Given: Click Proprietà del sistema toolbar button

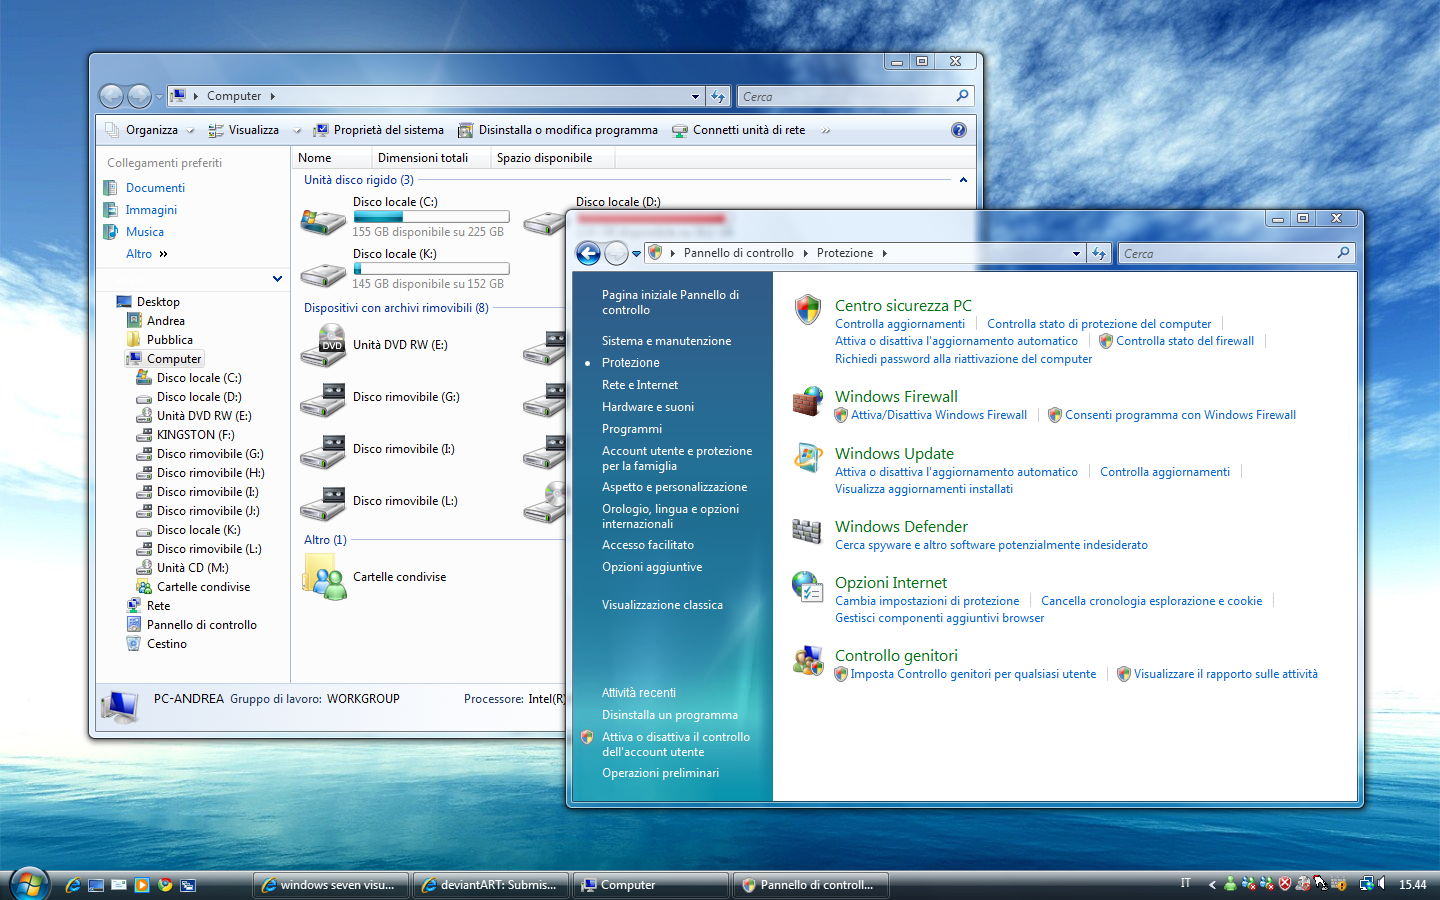Looking at the screenshot, I should 378,130.
